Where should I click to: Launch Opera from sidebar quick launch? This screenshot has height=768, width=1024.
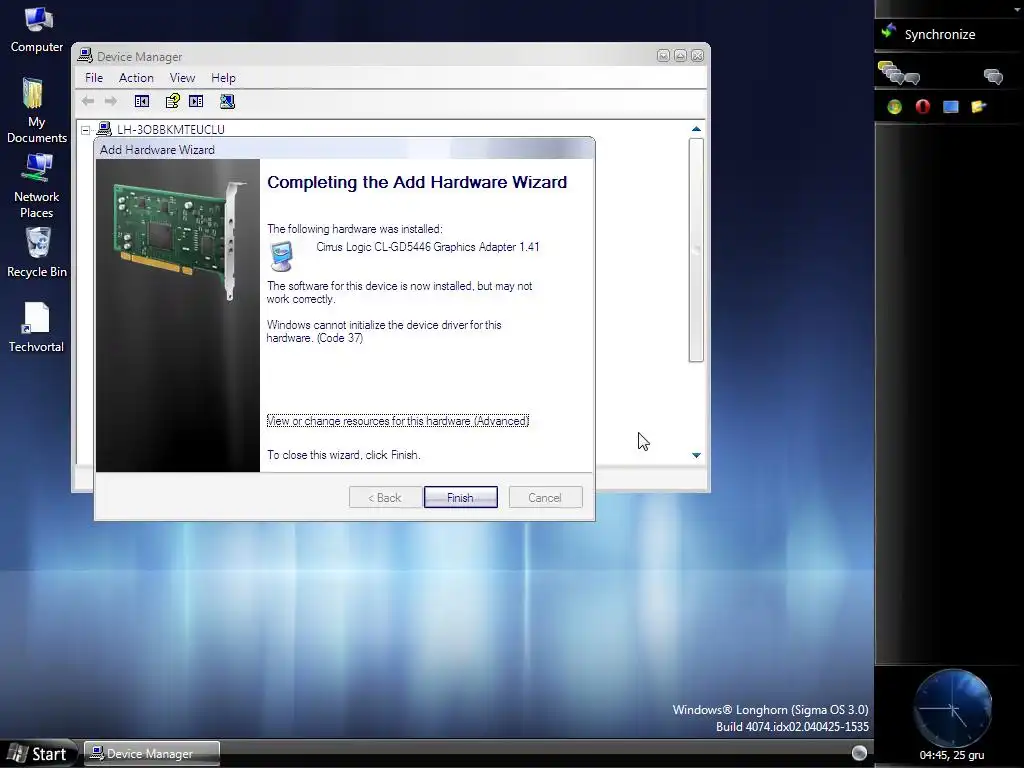pyautogui.click(x=922, y=106)
